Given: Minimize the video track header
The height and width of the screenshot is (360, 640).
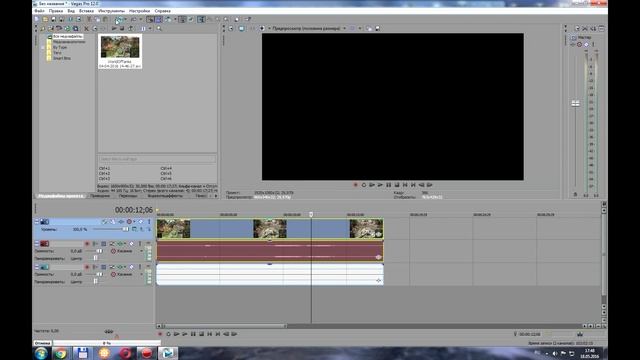Looking at the screenshot, I should pyautogui.click(x=37, y=222).
